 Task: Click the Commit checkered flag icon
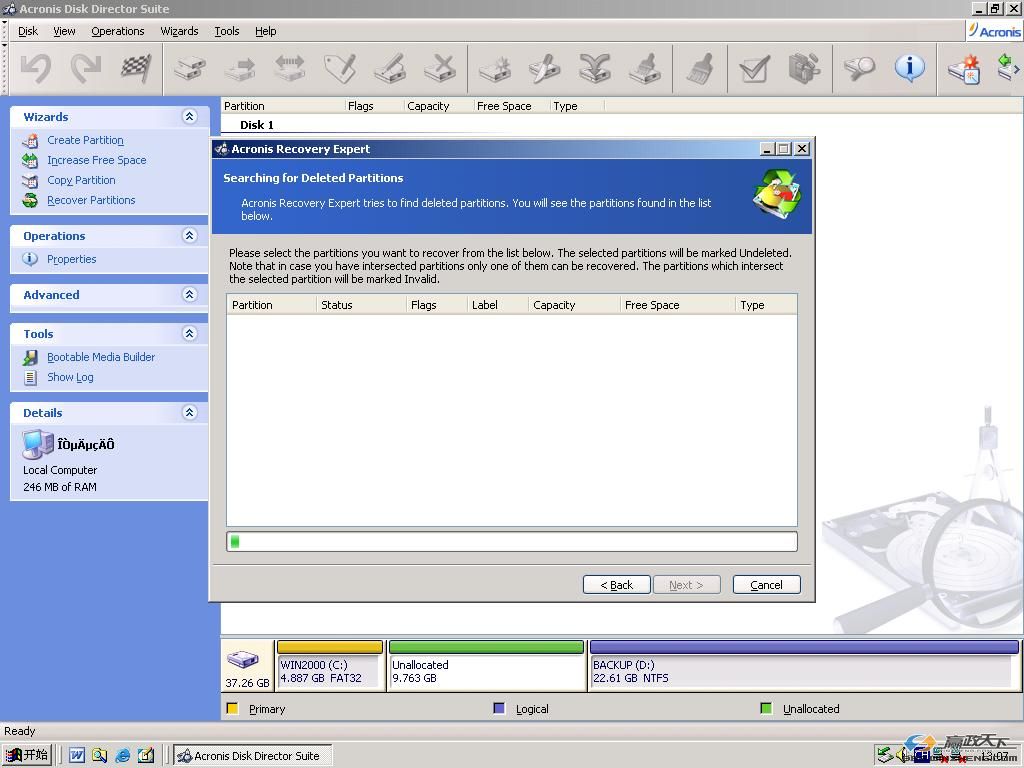[136, 69]
